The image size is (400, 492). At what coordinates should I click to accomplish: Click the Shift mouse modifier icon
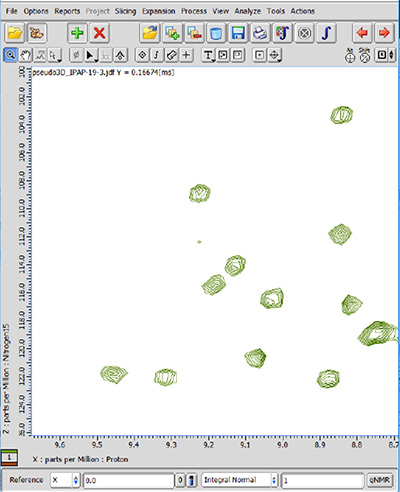(365, 55)
